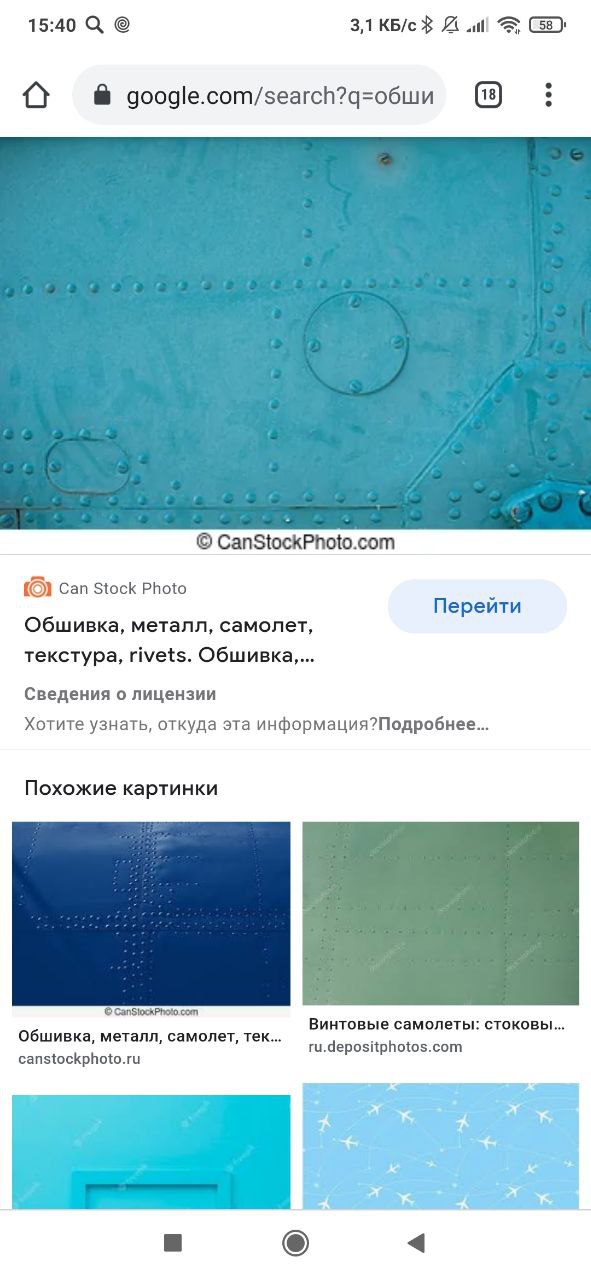Open the dark blue riveted metal thumbnail
The width and height of the screenshot is (591, 1280).
[x=151, y=919]
